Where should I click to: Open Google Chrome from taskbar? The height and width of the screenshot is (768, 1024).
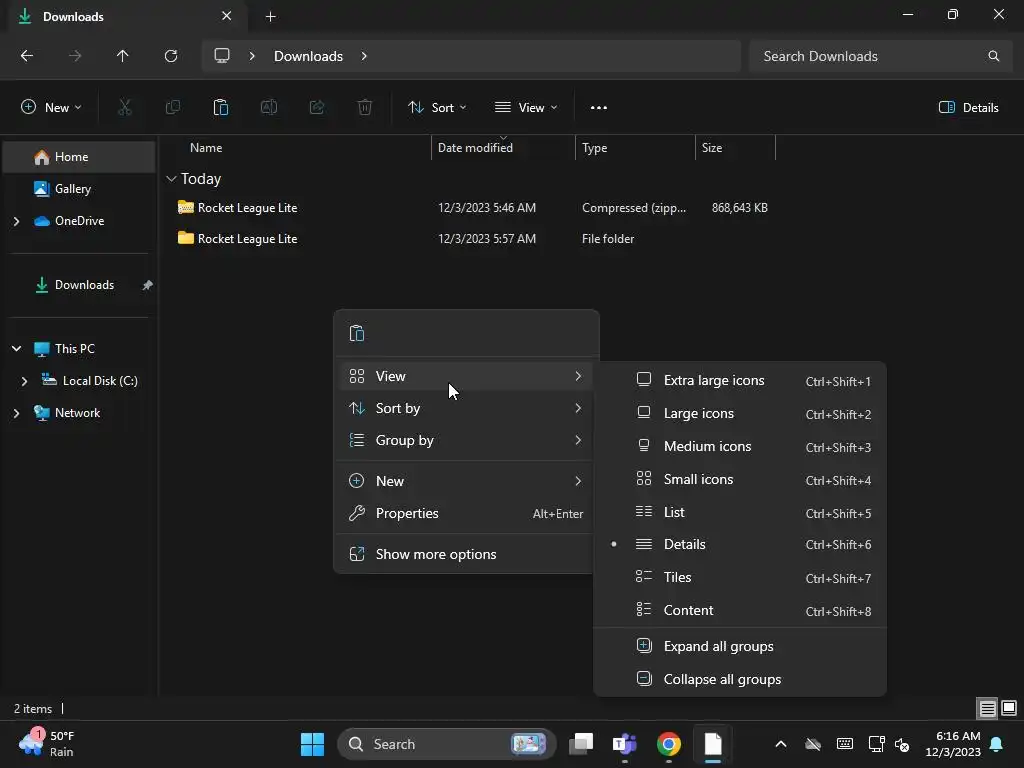pos(669,744)
